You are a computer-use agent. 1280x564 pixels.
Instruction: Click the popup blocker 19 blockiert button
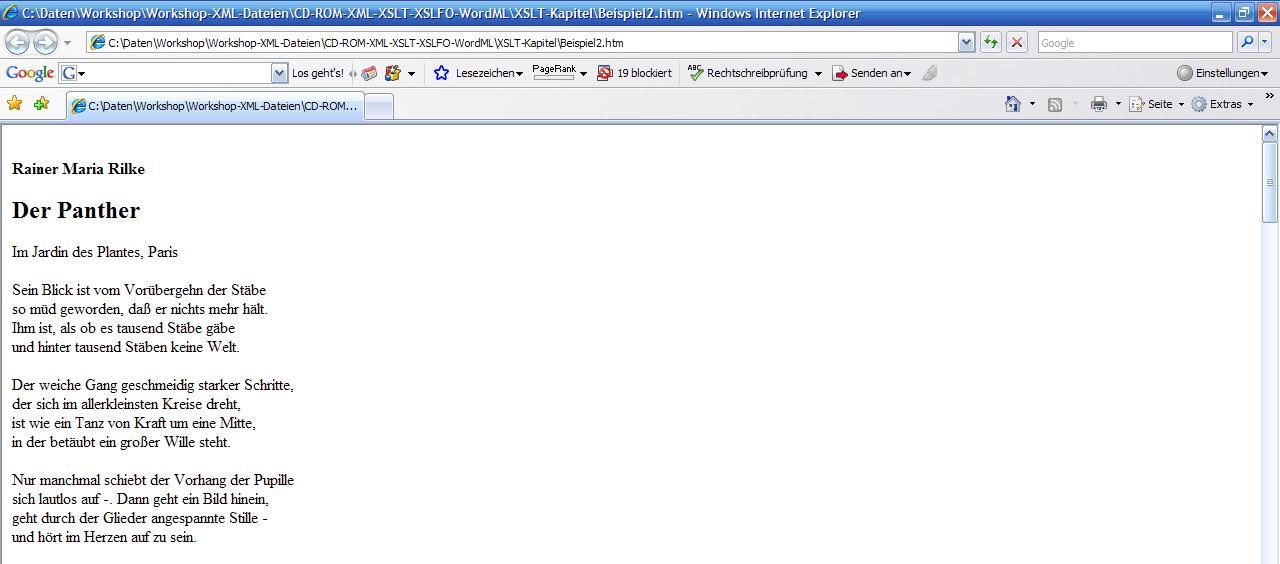634,73
